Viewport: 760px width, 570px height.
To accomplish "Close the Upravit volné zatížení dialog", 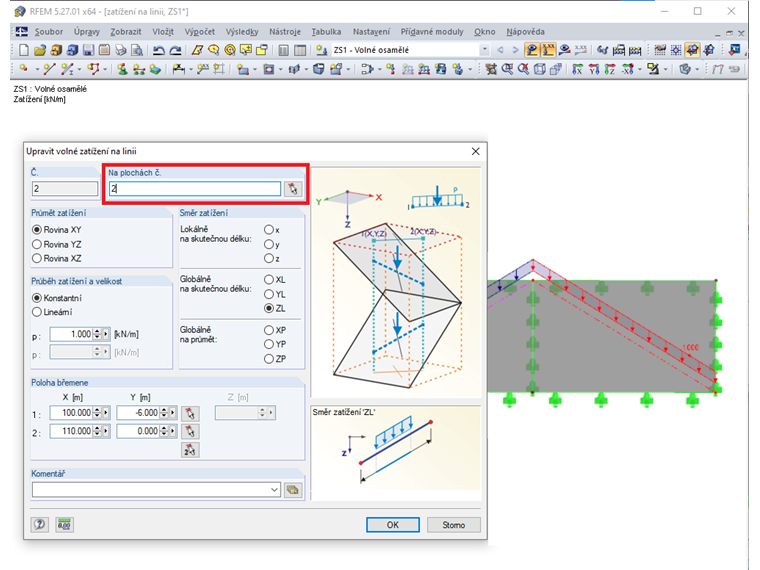I will point(475,151).
